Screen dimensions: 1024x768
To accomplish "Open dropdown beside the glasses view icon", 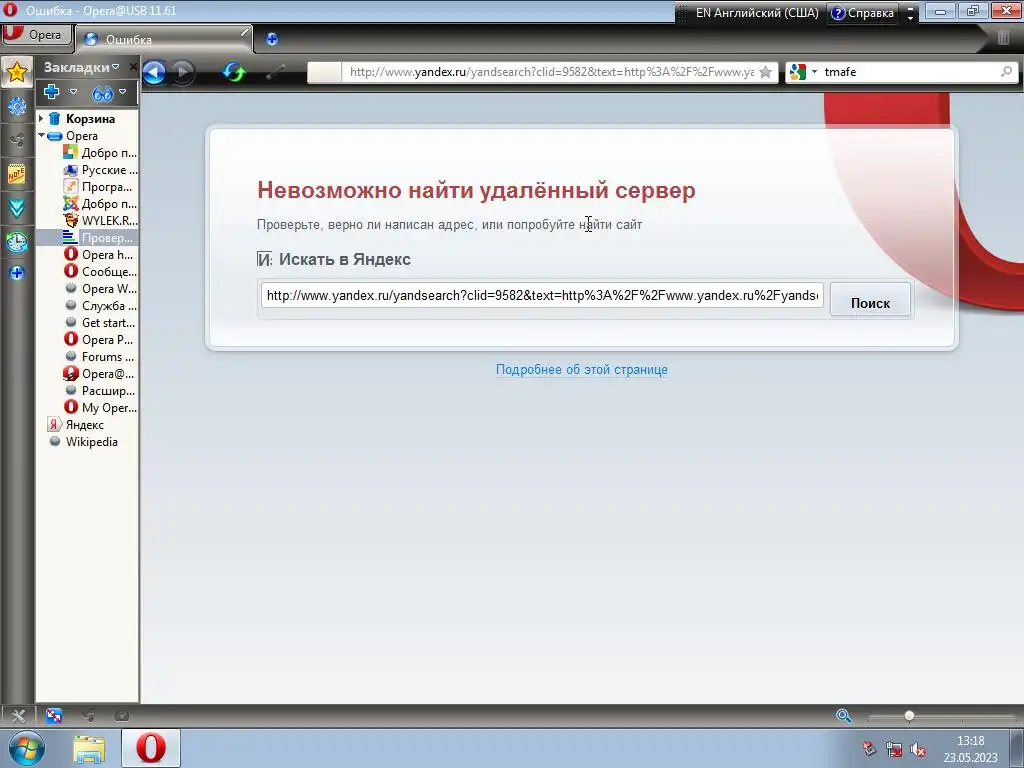I will coord(122,91).
